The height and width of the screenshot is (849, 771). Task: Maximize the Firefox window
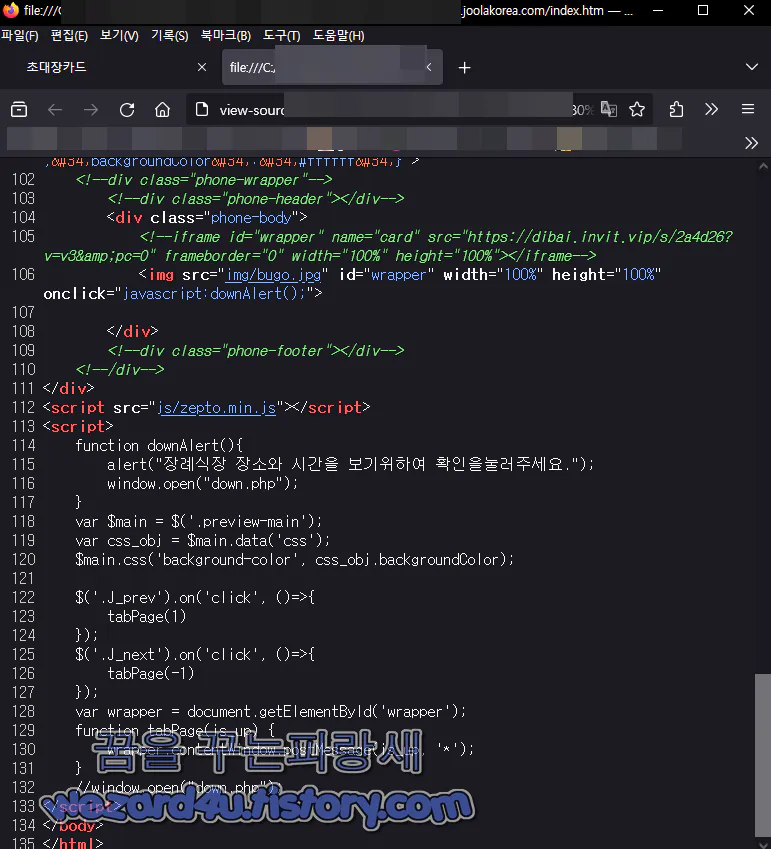click(703, 10)
